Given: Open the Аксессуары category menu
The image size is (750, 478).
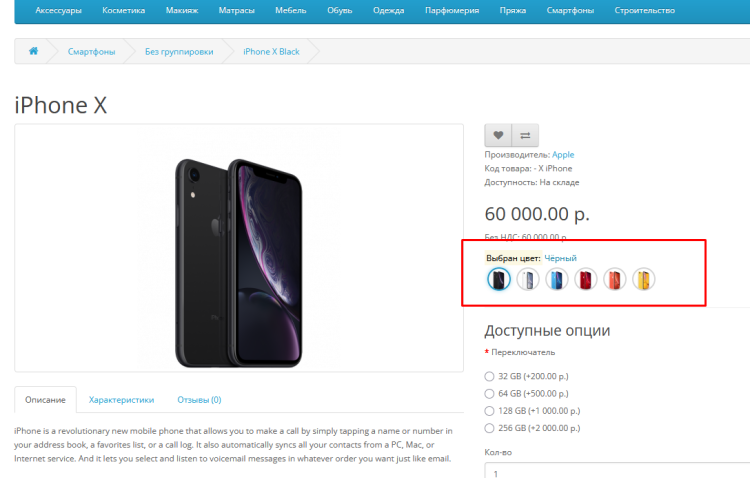Looking at the screenshot, I should coord(58,11).
